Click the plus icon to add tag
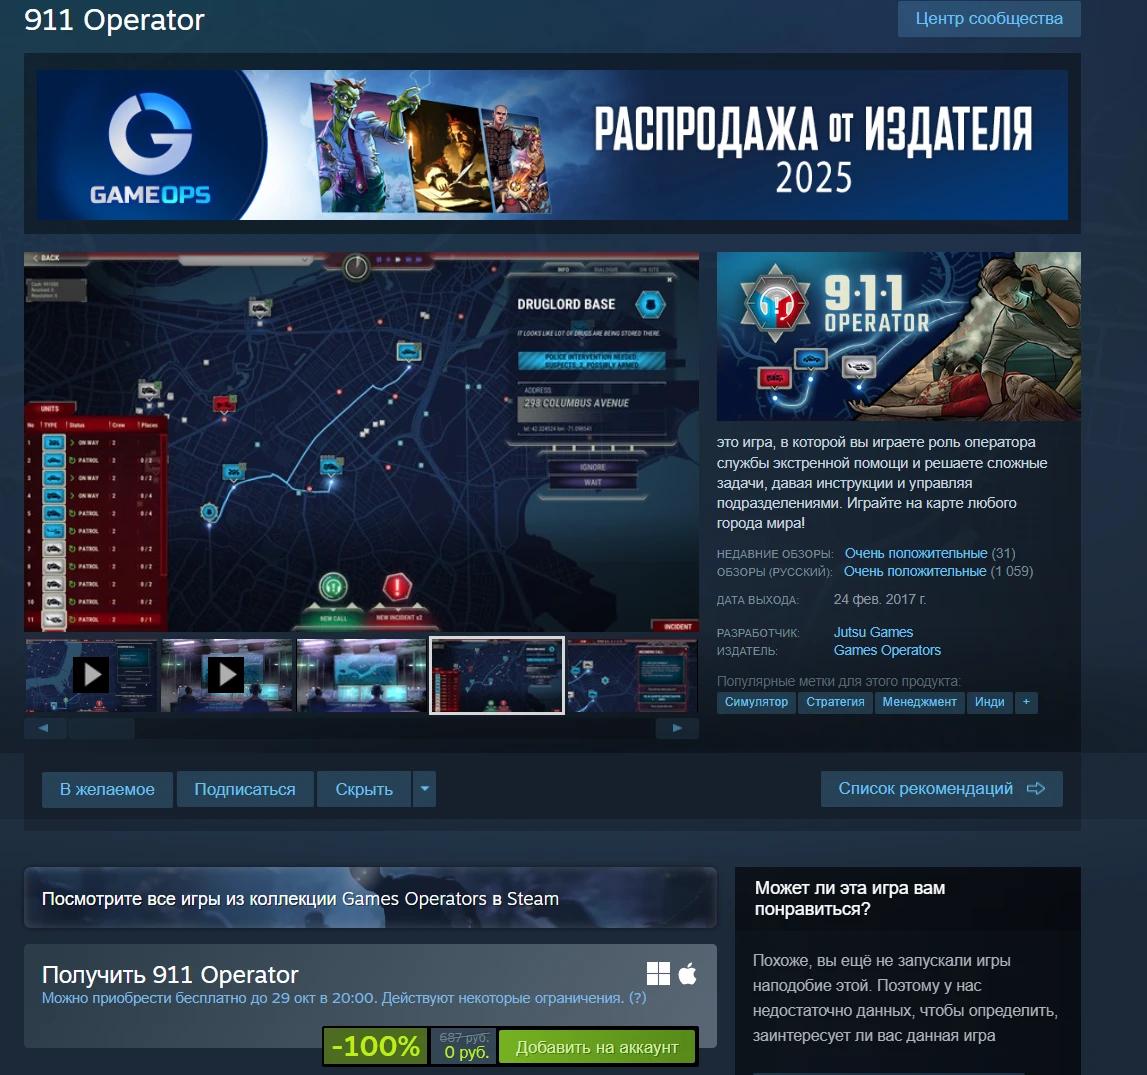Screen dimensions: 1147x1075 1025,702
